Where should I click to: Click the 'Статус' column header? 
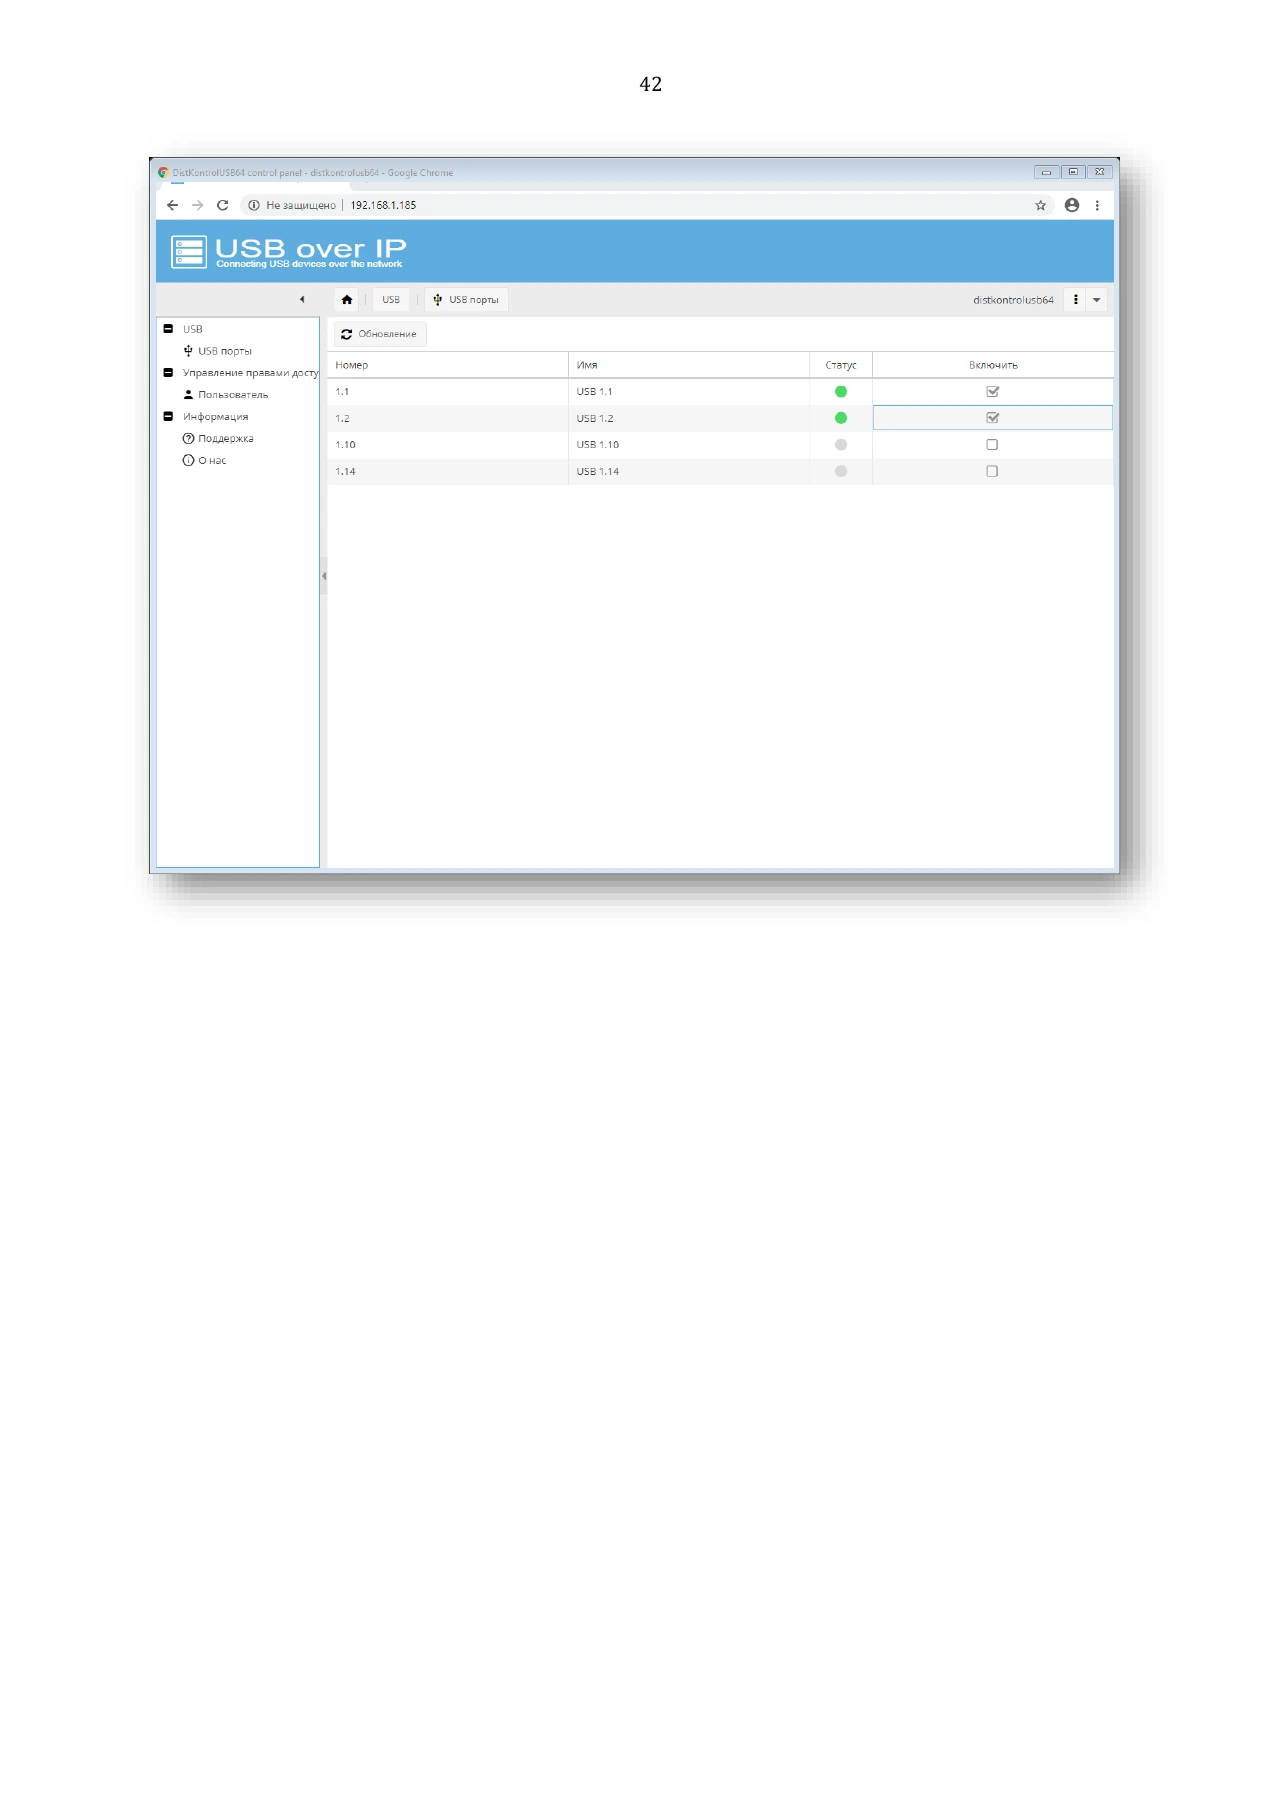[841, 365]
